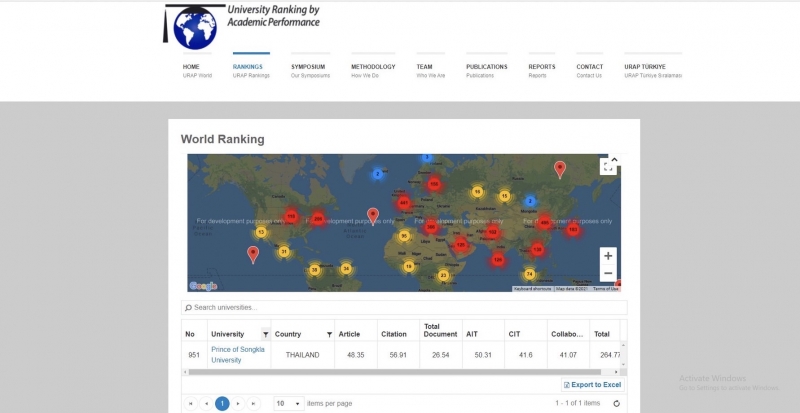The image size is (800, 413).
Task: Open the SYMPOSIUM menu
Action: click(x=310, y=70)
